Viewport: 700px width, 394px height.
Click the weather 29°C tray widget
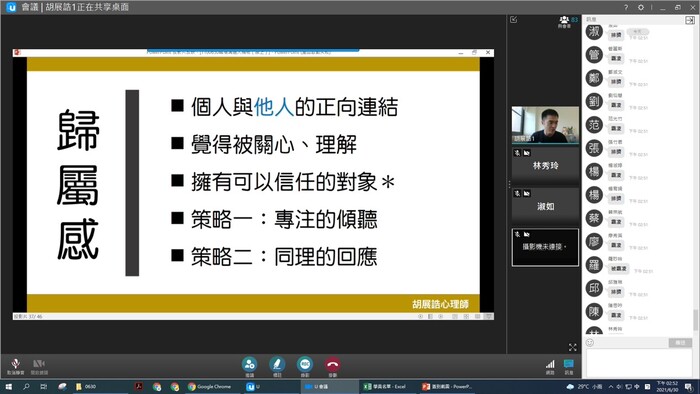pos(585,386)
